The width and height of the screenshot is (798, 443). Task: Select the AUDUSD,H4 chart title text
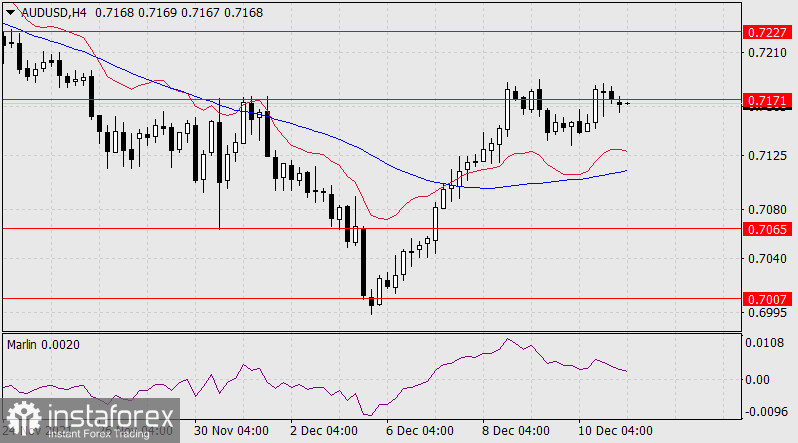[x=53, y=13]
